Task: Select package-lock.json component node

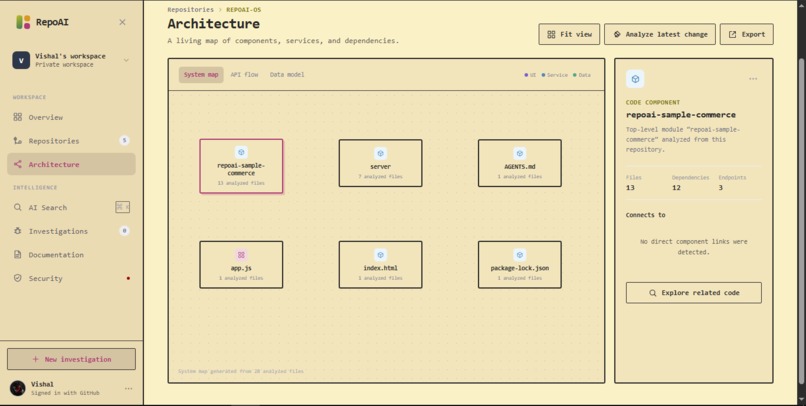Action: pos(520,265)
